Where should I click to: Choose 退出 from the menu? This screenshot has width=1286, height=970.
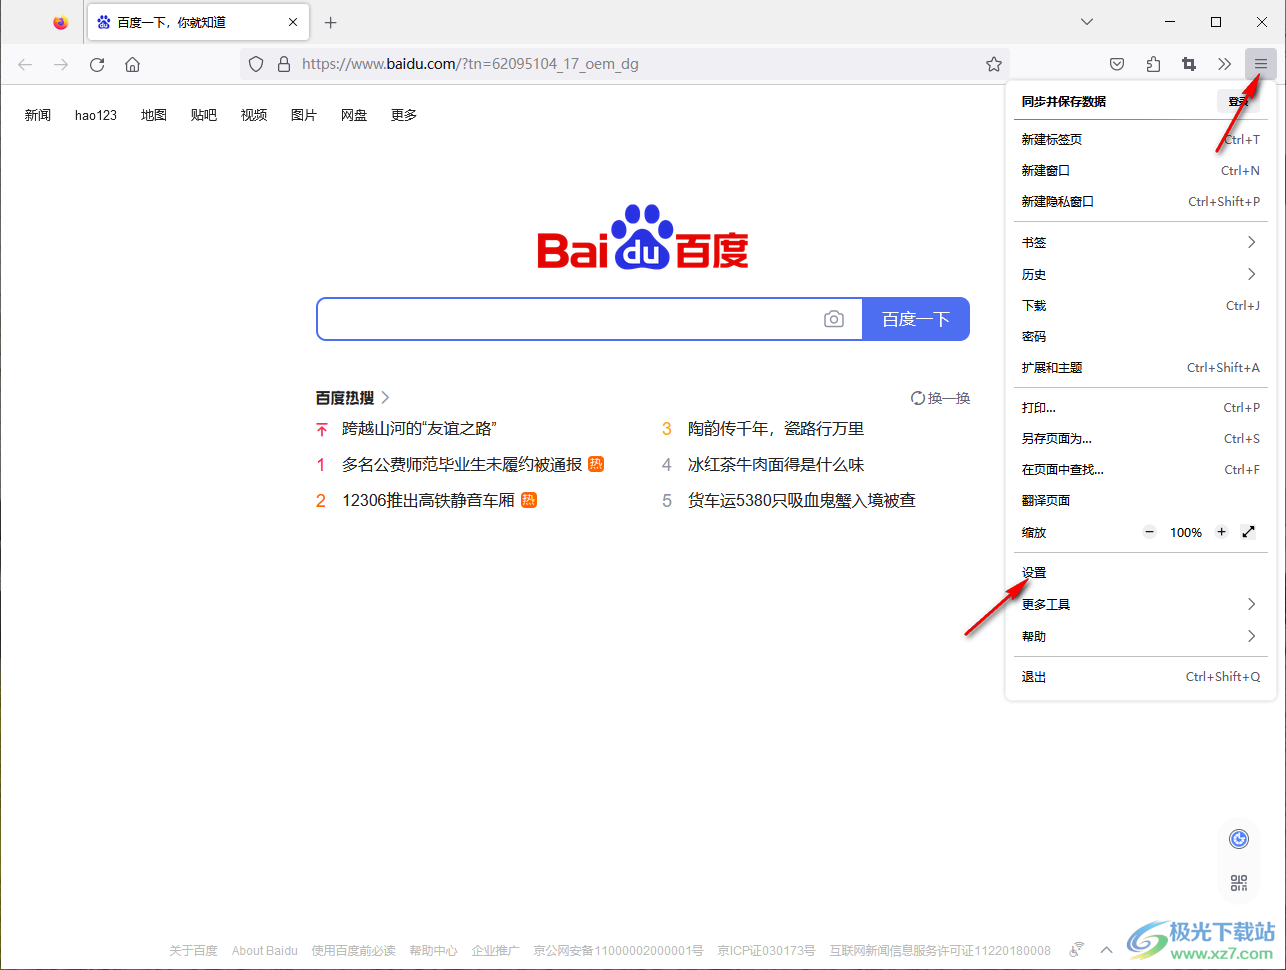point(1141,677)
